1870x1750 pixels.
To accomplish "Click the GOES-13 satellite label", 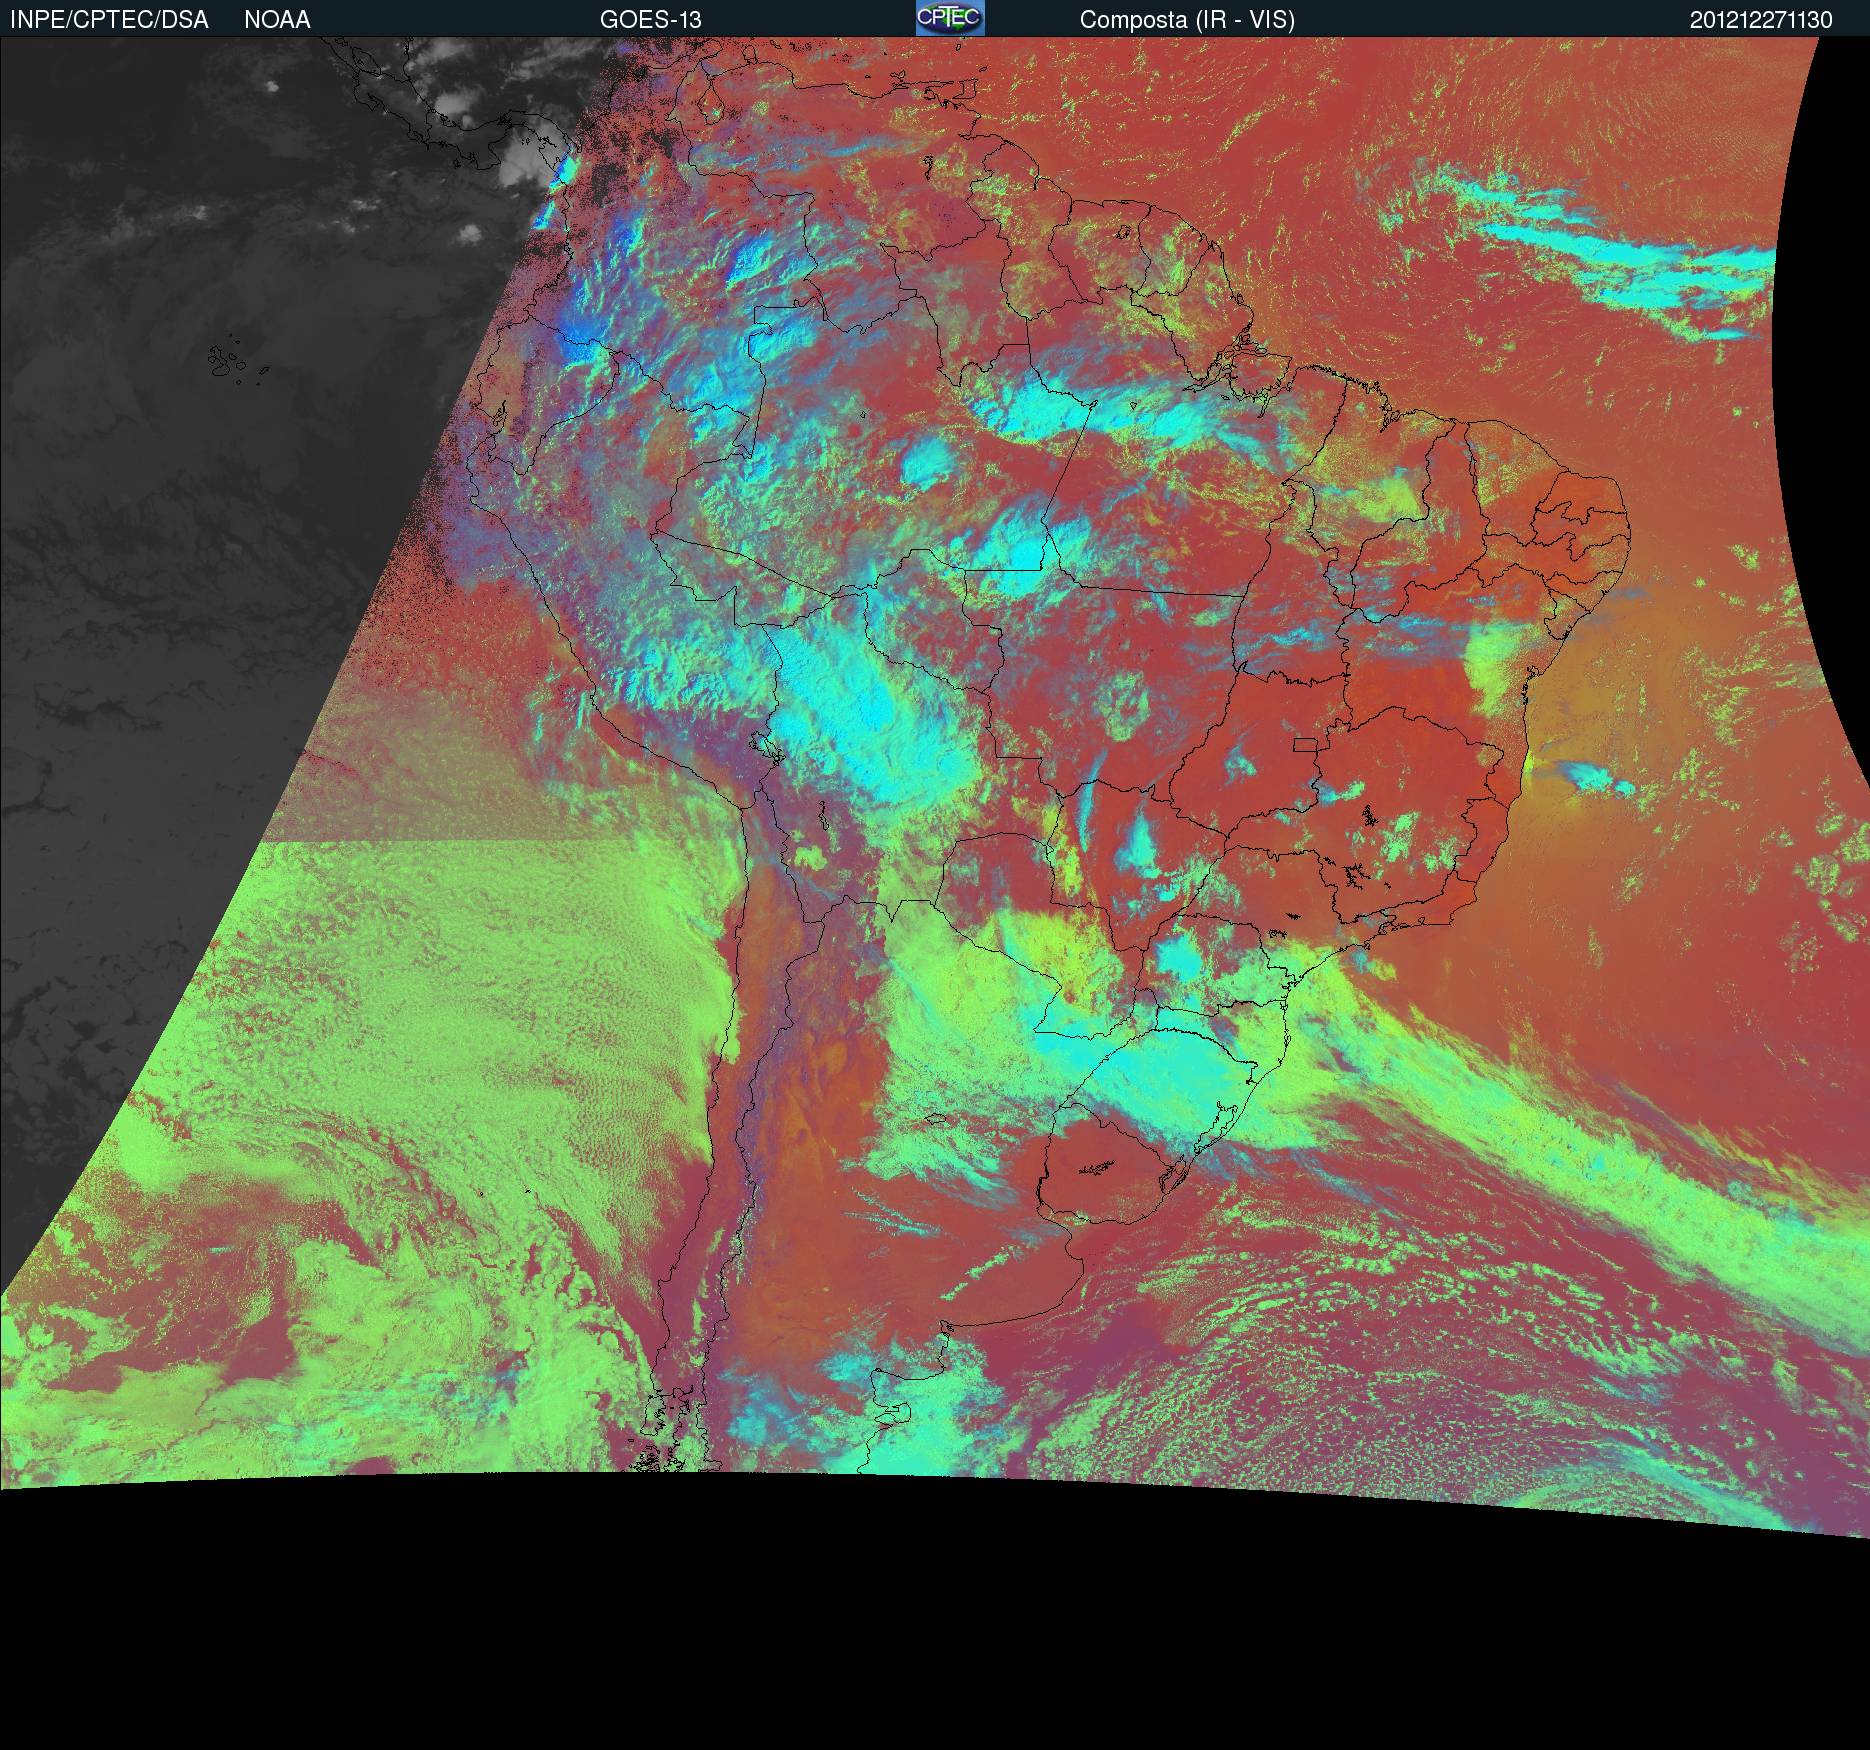I will pyautogui.click(x=650, y=20).
